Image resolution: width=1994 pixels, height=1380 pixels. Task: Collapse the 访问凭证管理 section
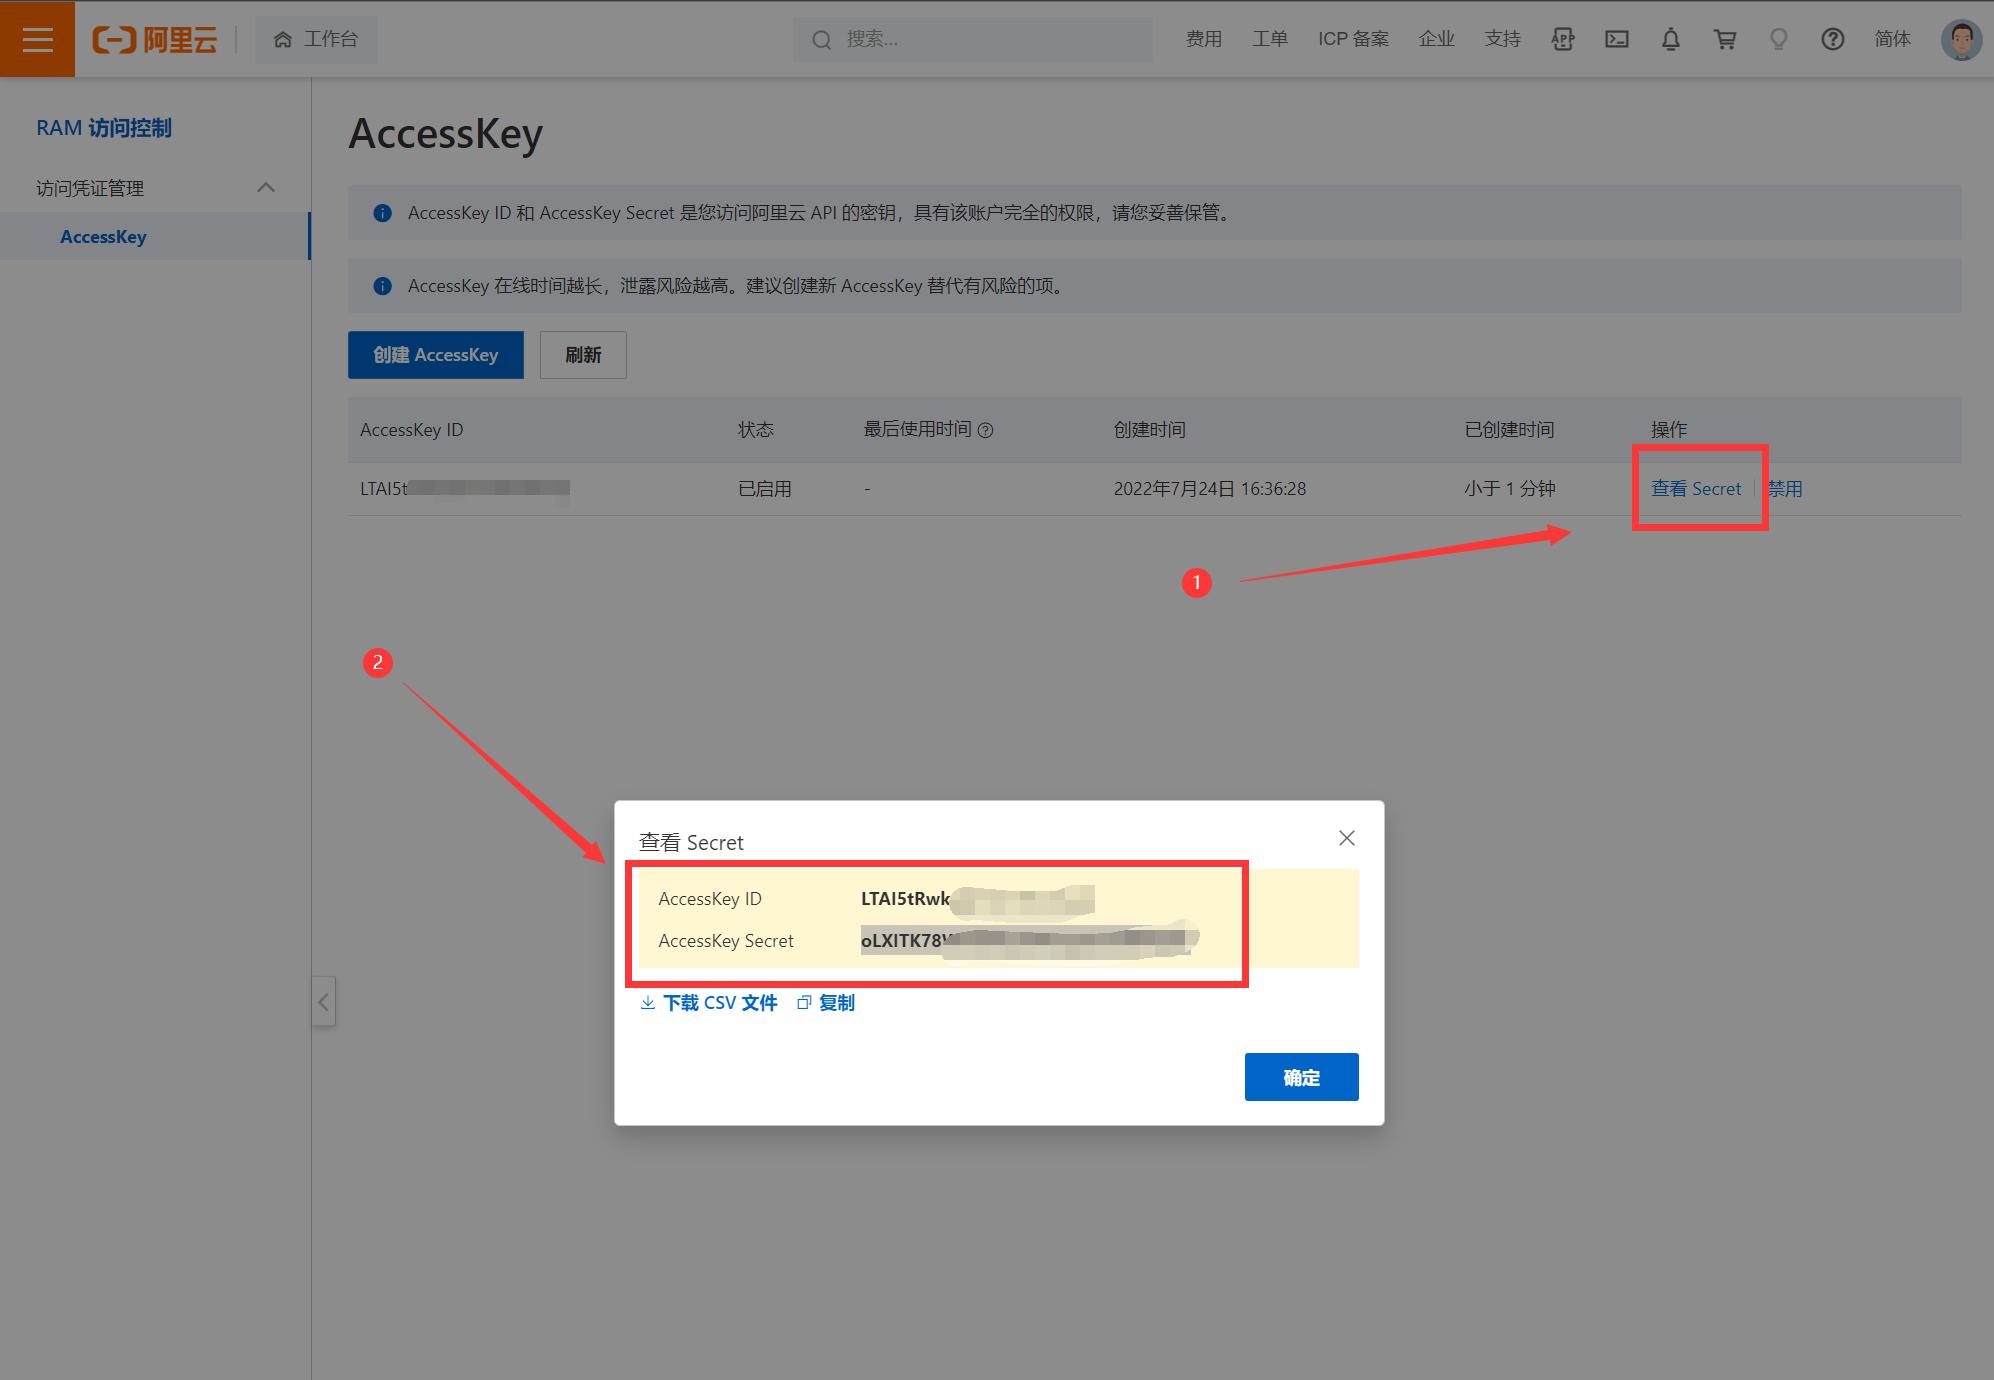point(266,187)
